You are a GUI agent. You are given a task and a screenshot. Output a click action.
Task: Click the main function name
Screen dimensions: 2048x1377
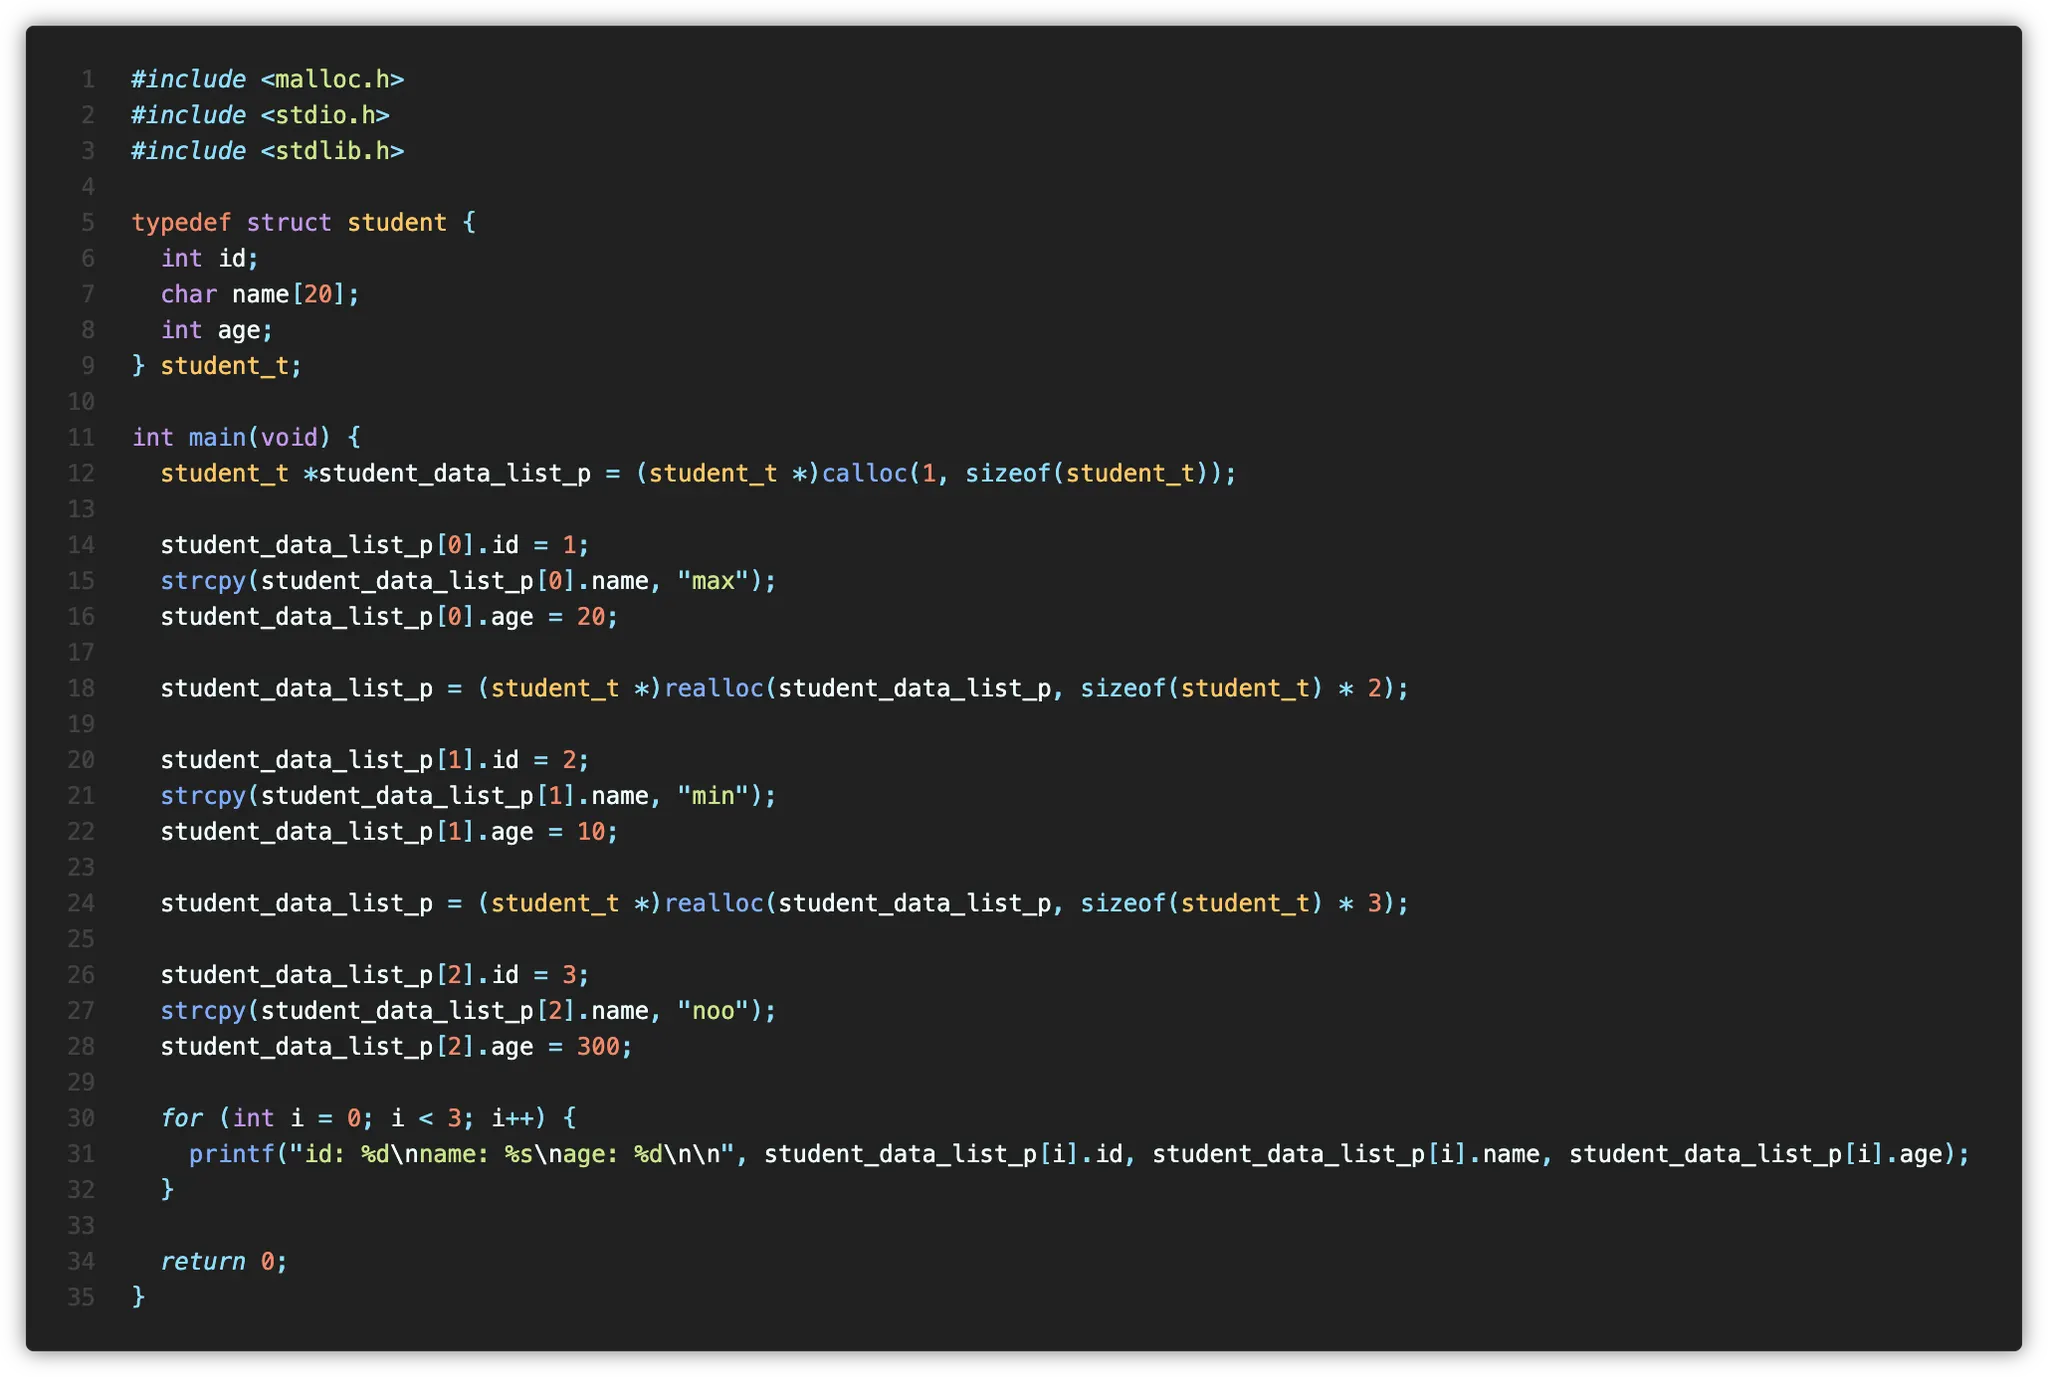pyautogui.click(x=217, y=437)
